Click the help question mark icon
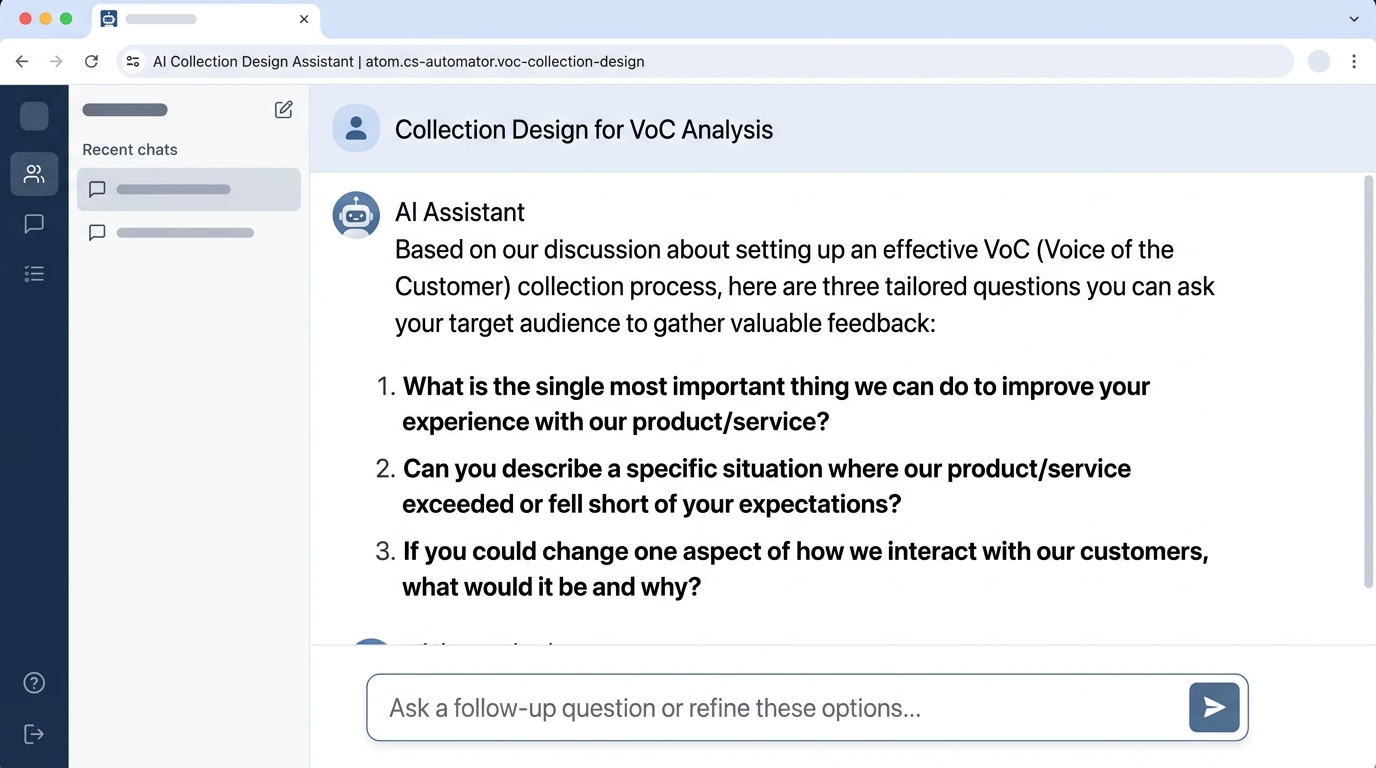 point(34,683)
